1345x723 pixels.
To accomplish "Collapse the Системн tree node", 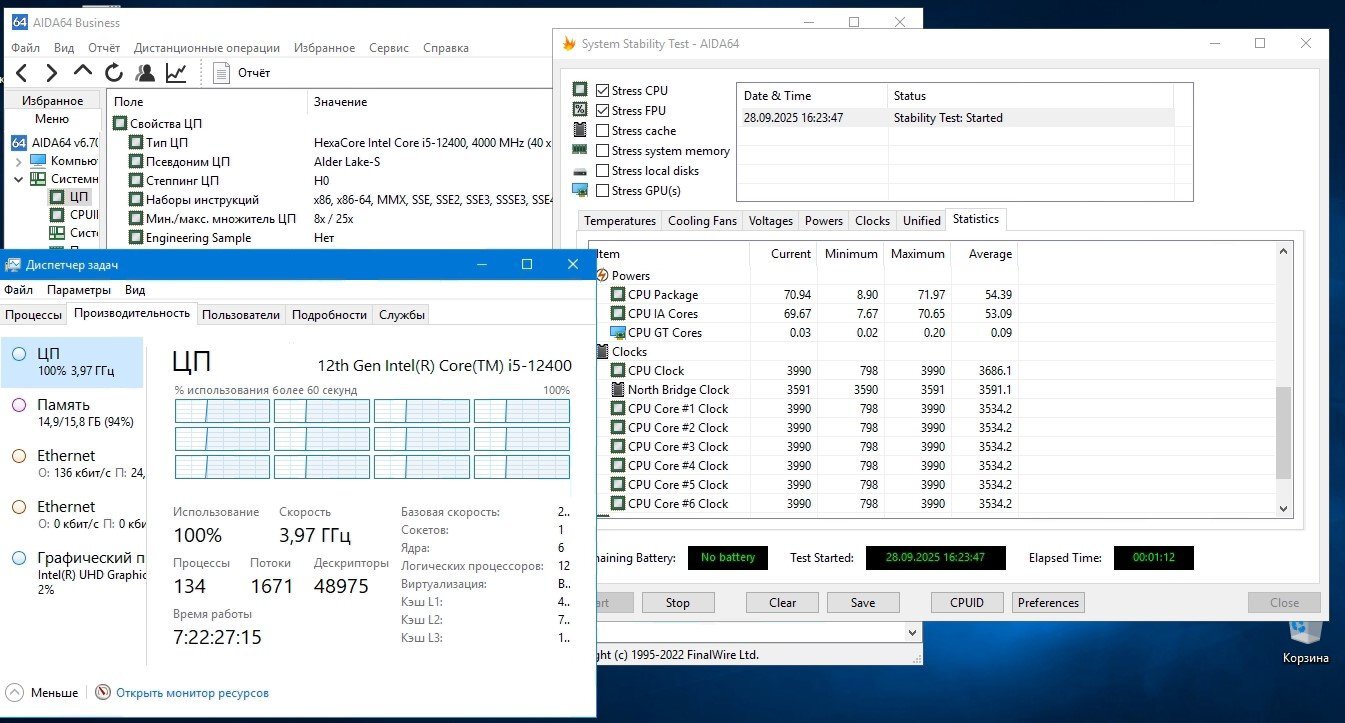I will coord(18,179).
